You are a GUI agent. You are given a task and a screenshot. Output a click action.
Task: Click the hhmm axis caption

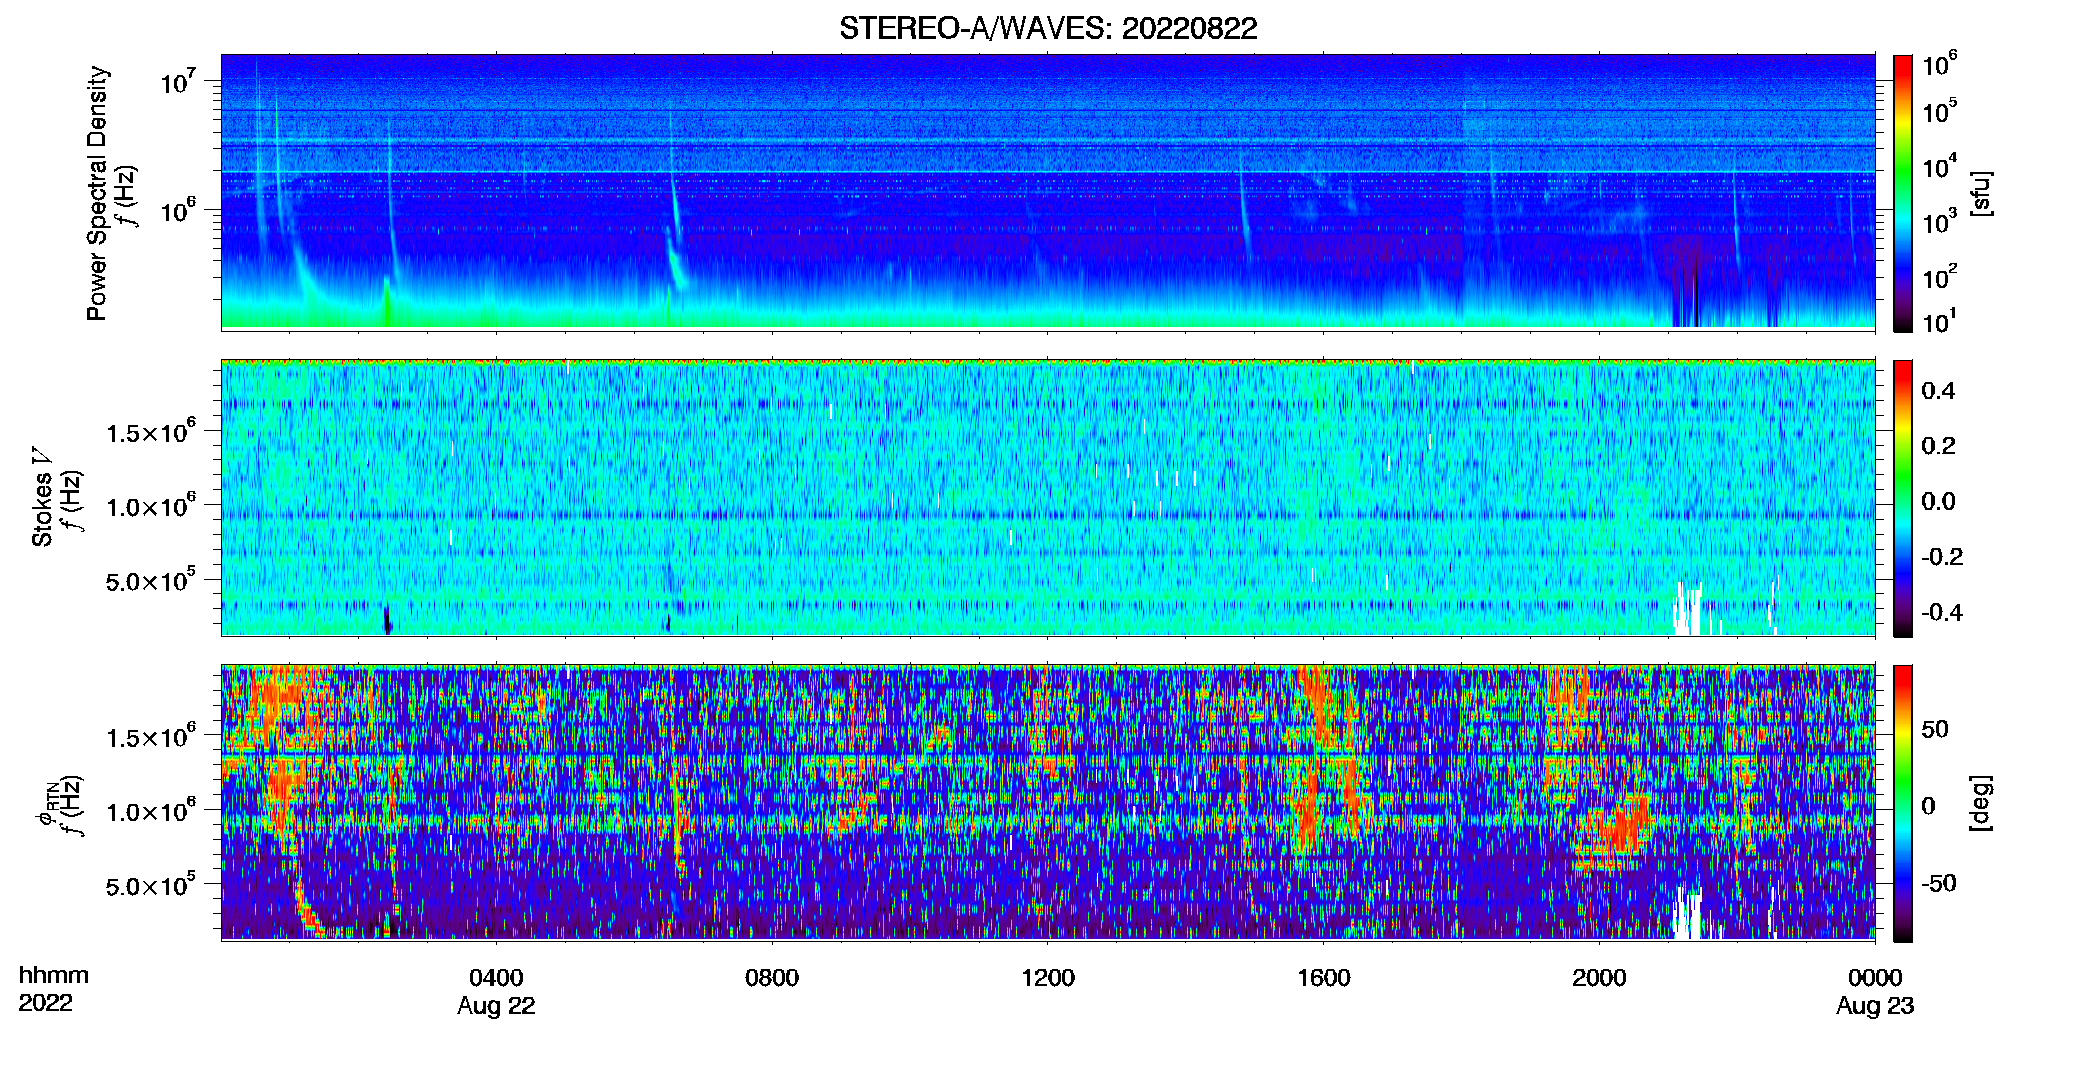click(x=54, y=975)
